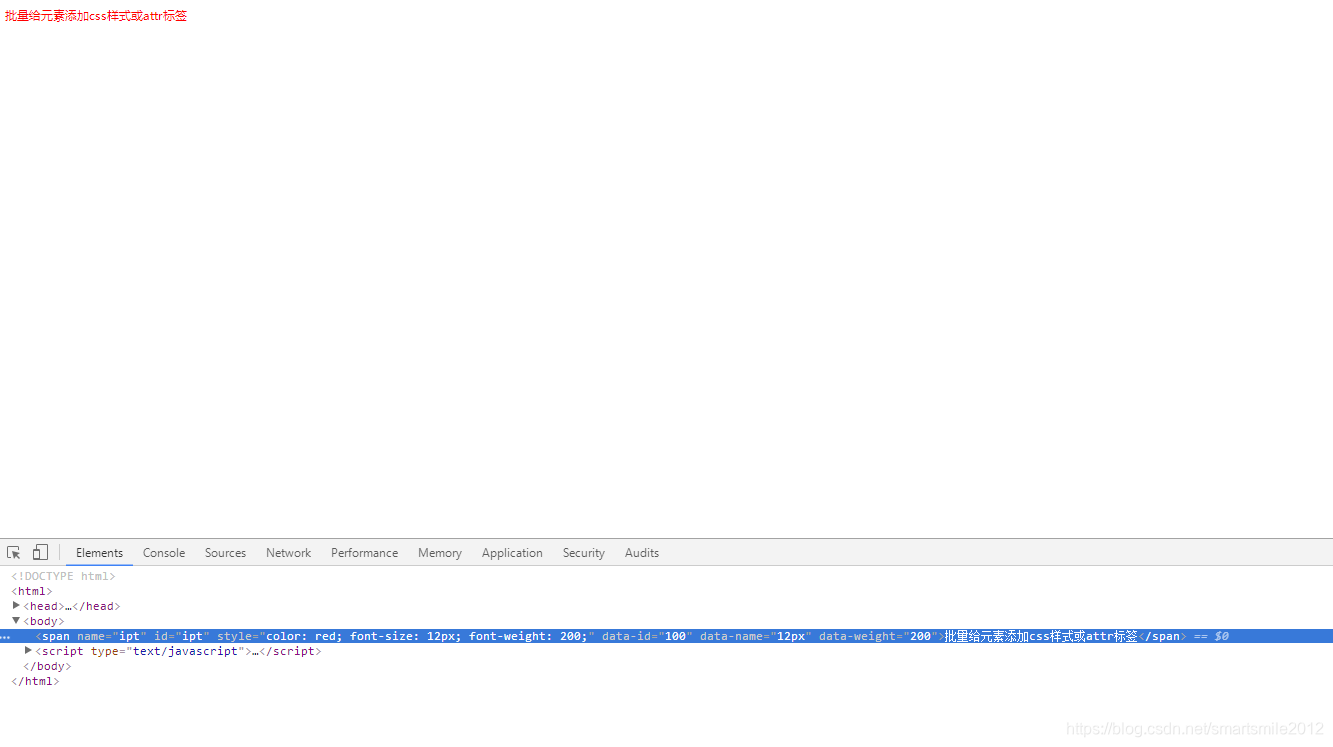Open the Sources tab
The width and height of the screenshot is (1333, 747).
225,553
